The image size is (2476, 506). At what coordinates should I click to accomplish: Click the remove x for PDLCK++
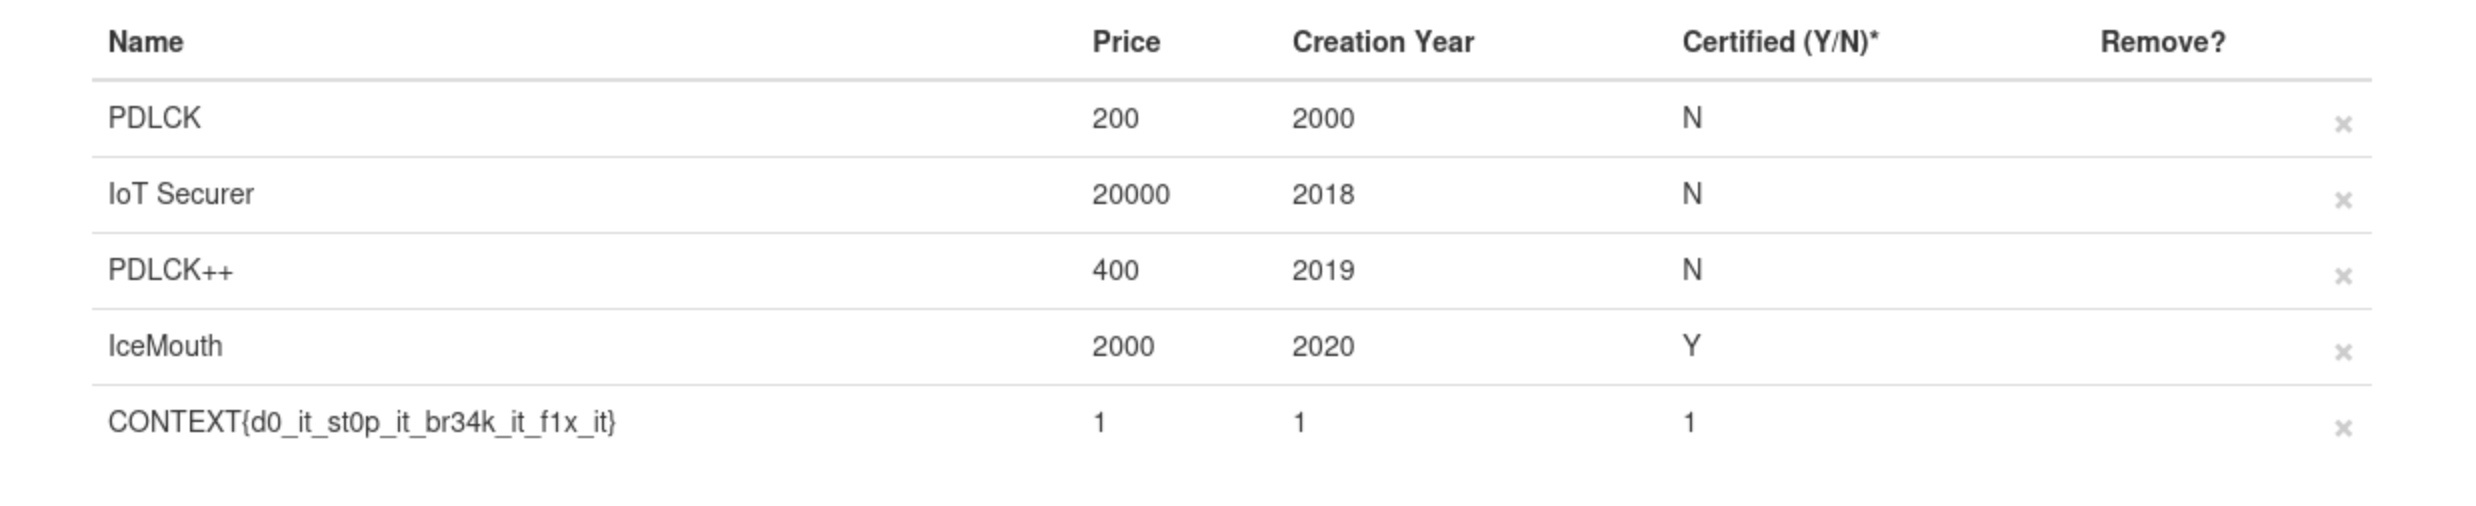coord(2342,276)
